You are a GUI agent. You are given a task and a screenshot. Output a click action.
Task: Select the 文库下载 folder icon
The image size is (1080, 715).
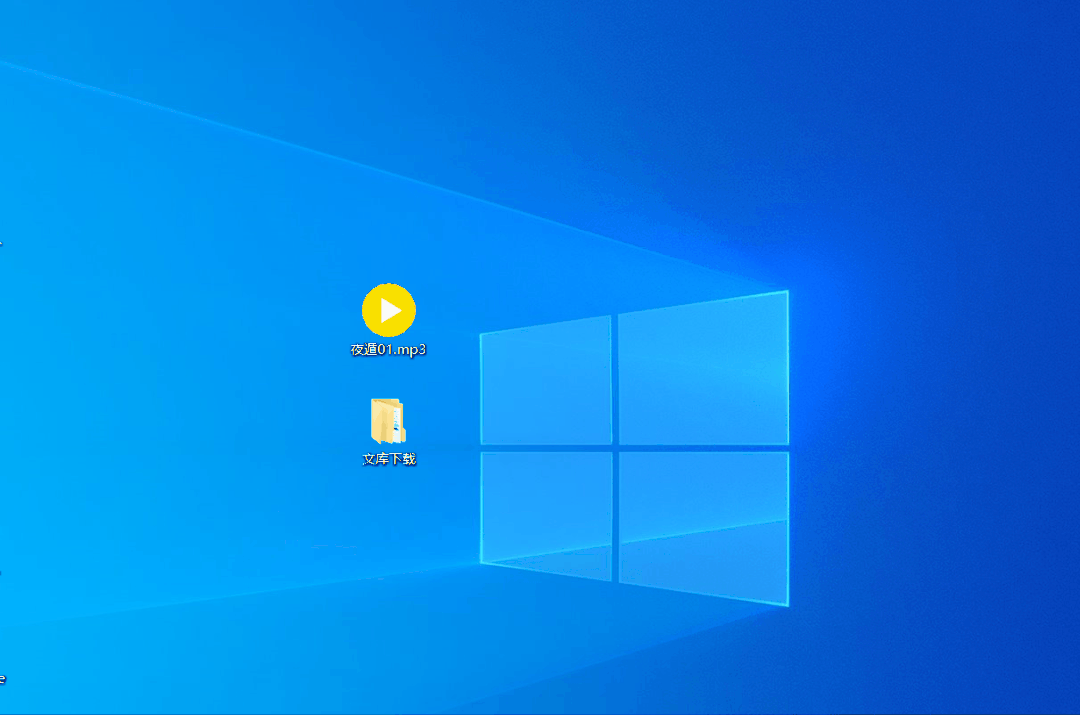(x=388, y=421)
